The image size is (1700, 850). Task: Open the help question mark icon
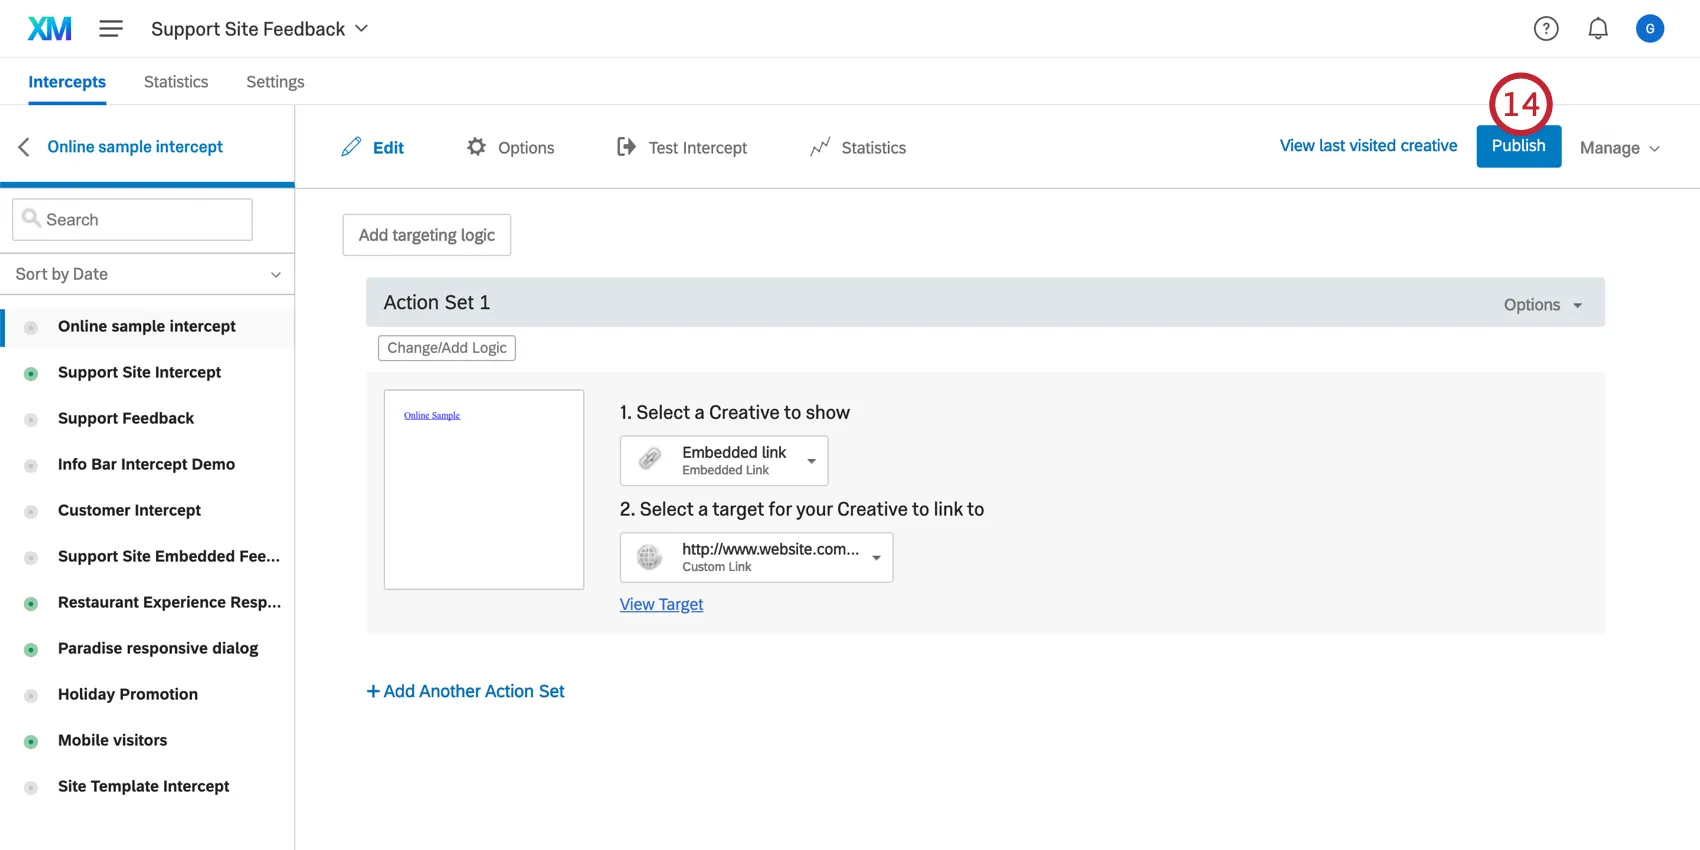(1546, 29)
